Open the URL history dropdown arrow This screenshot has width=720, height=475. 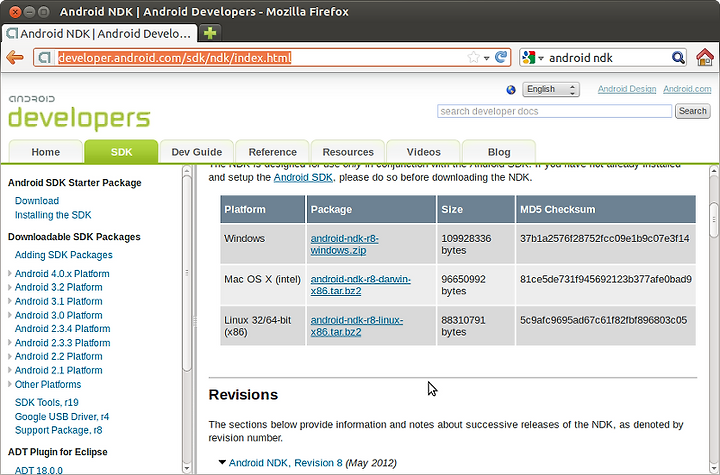(x=486, y=58)
